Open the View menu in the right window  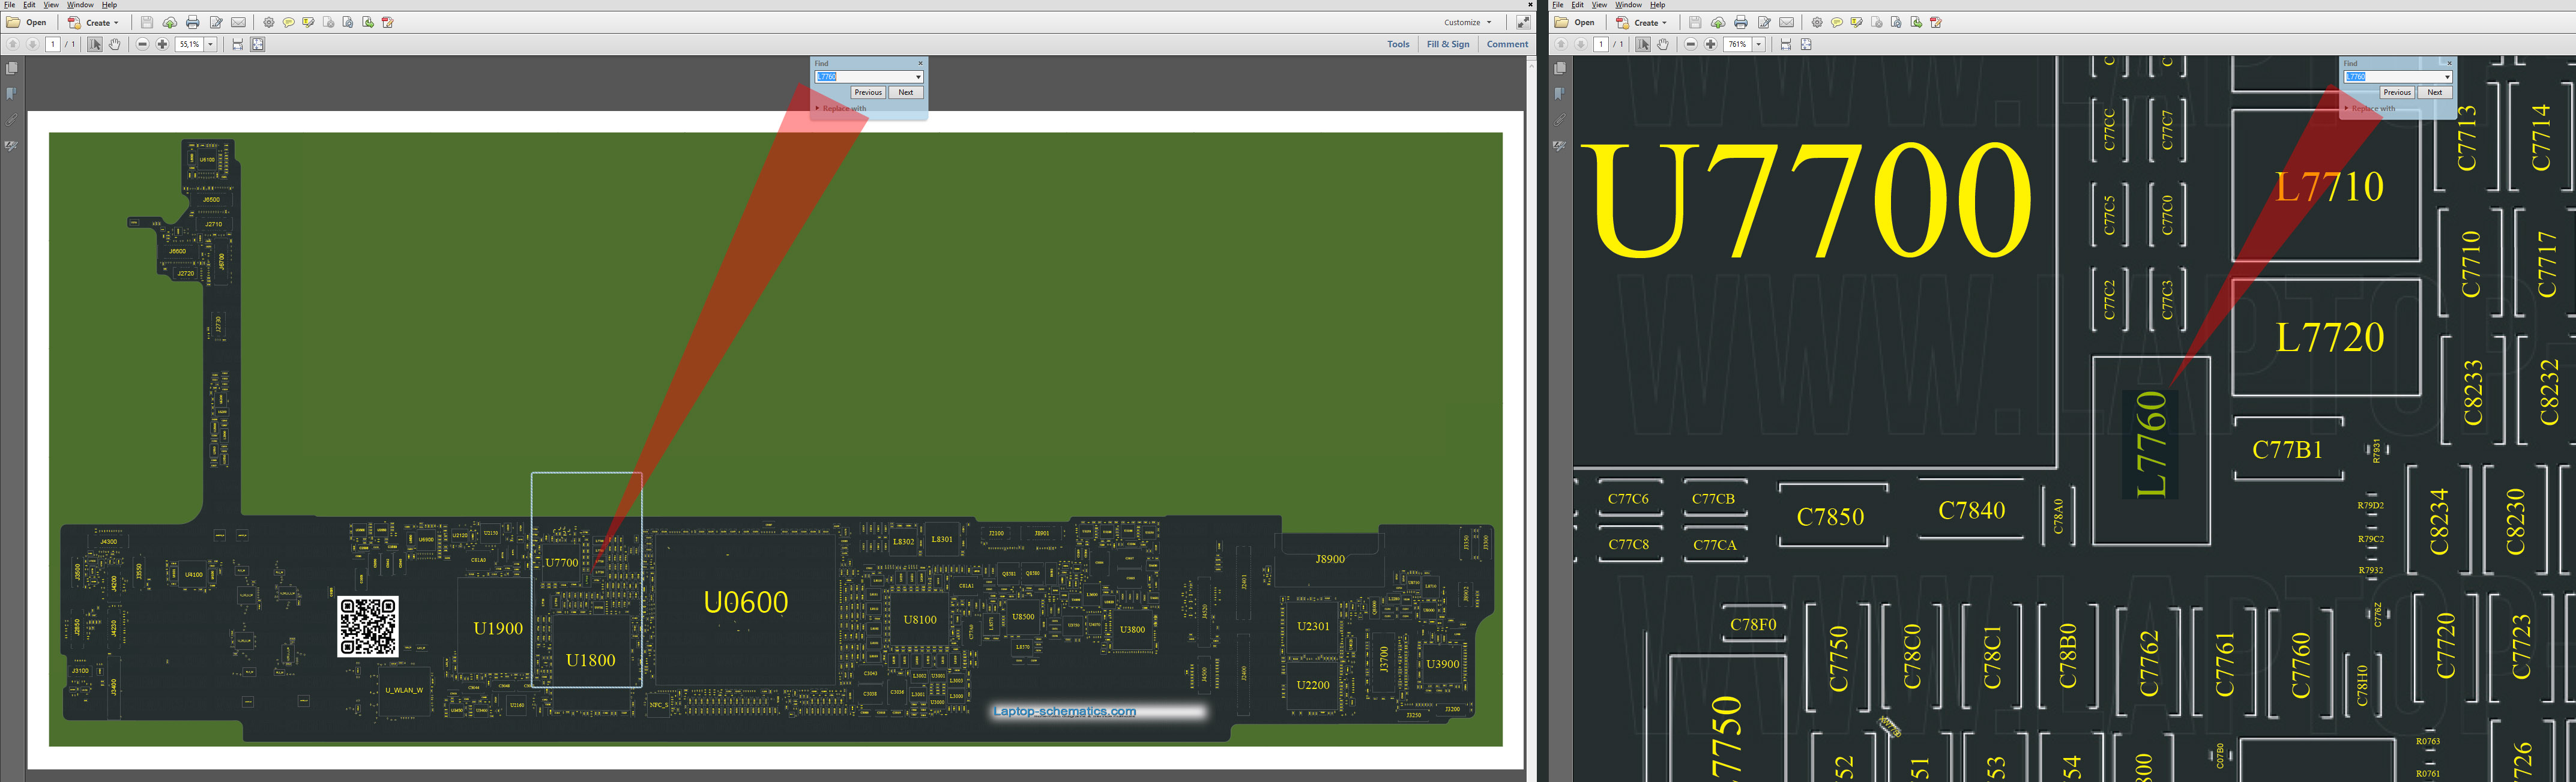[x=1599, y=5]
